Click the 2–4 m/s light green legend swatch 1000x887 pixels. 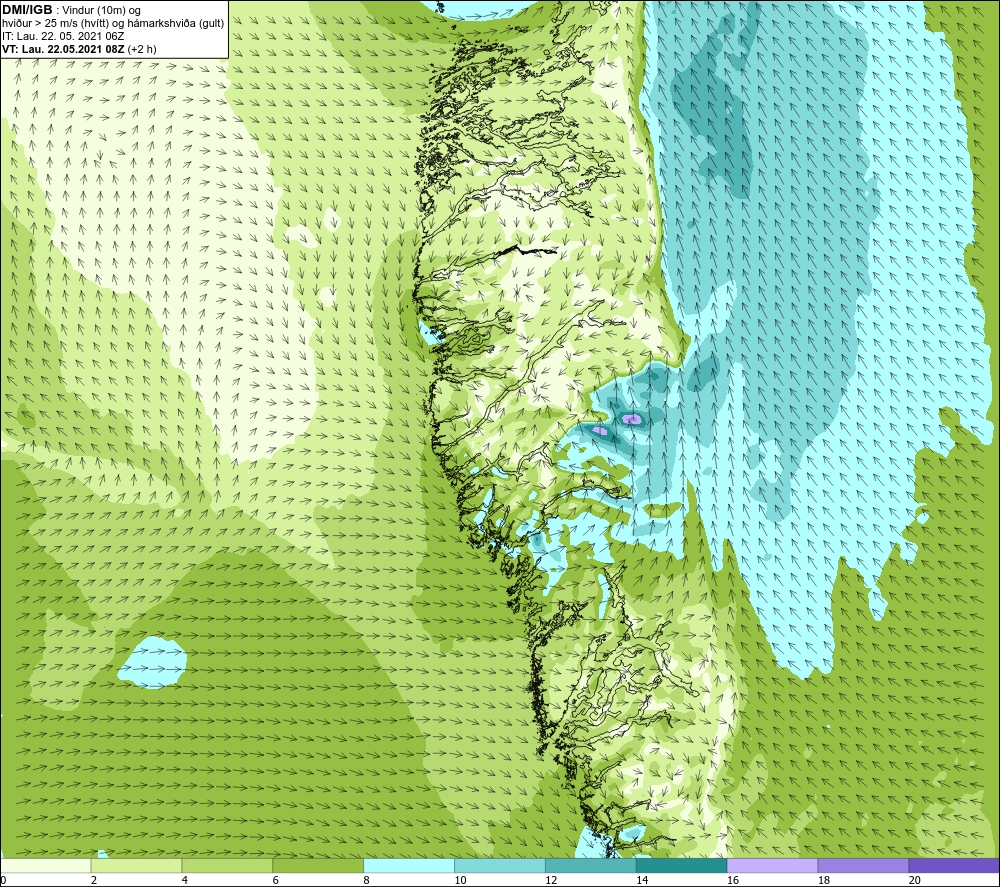pos(136,865)
